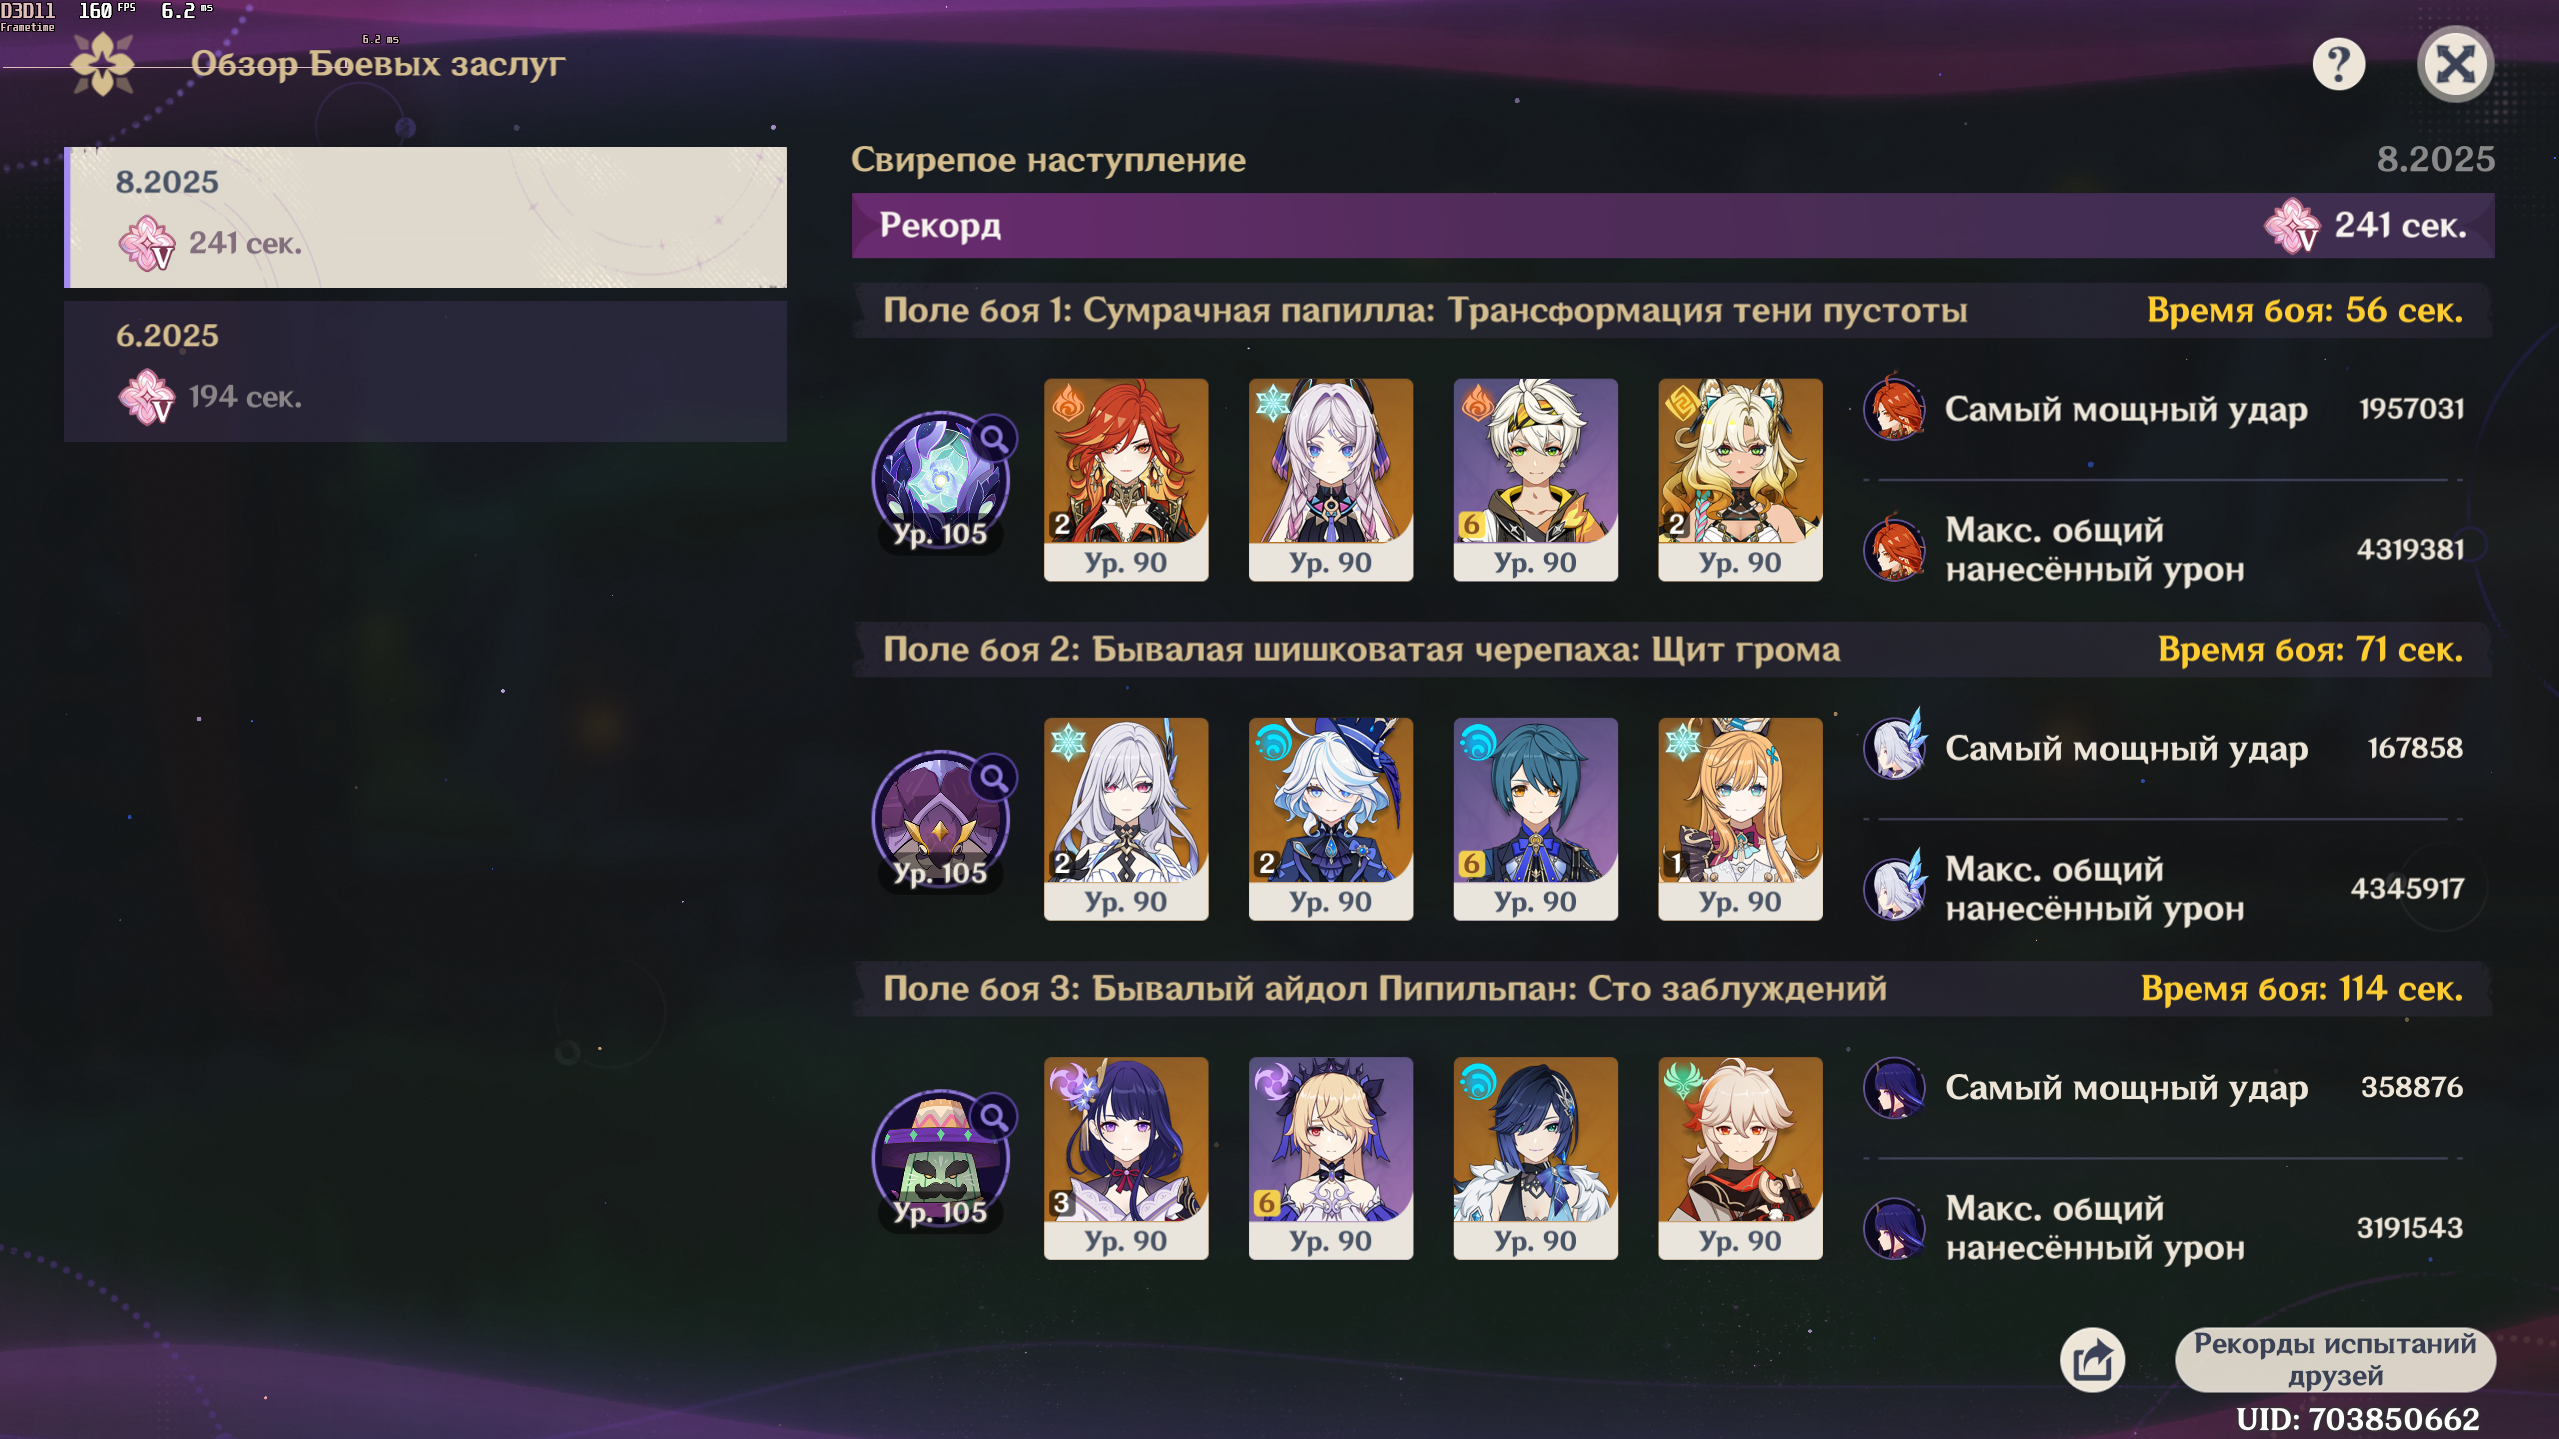Select red-haired Pyro character in Battlefield 1
The height and width of the screenshot is (1439, 2559).
(1126, 480)
